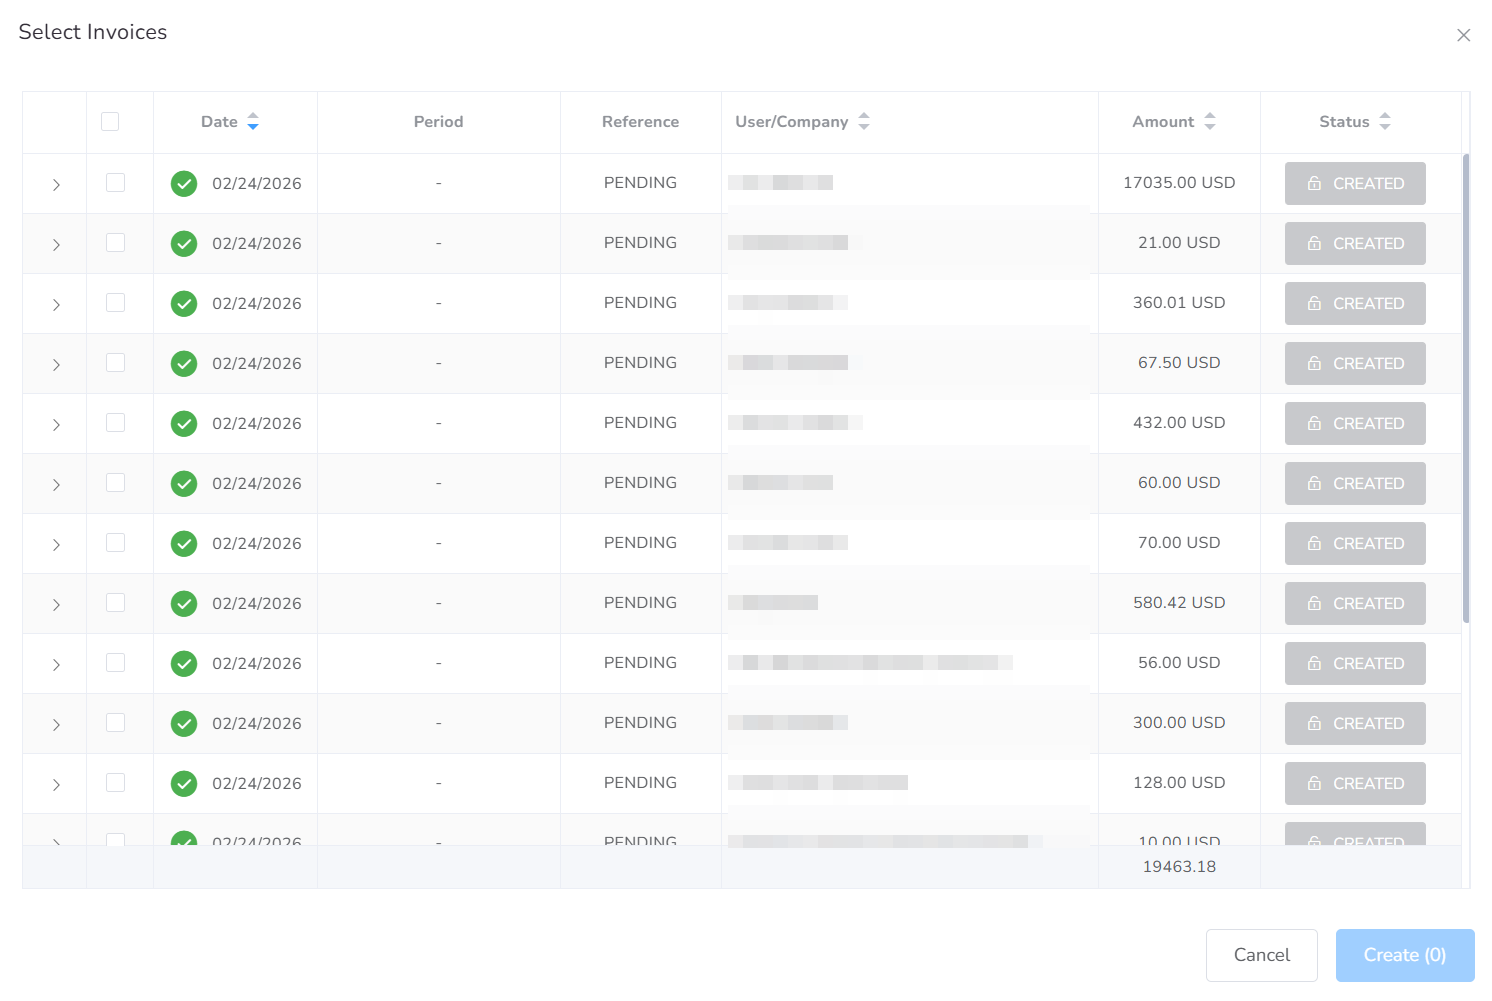The width and height of the screenshot is (1492, 1001).
Task: Expand the 60.00 USD invoice row details
Action: [x=56, y=485]
